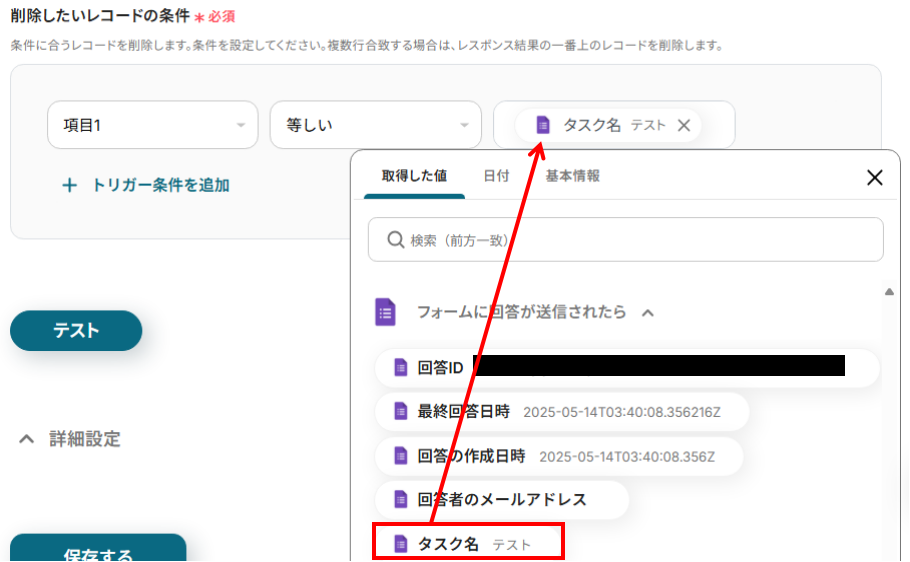This screenshot has width=910, height=562.
Task: Click the document icon on 最終回答日時 item
Action: [x=401, y=411]
